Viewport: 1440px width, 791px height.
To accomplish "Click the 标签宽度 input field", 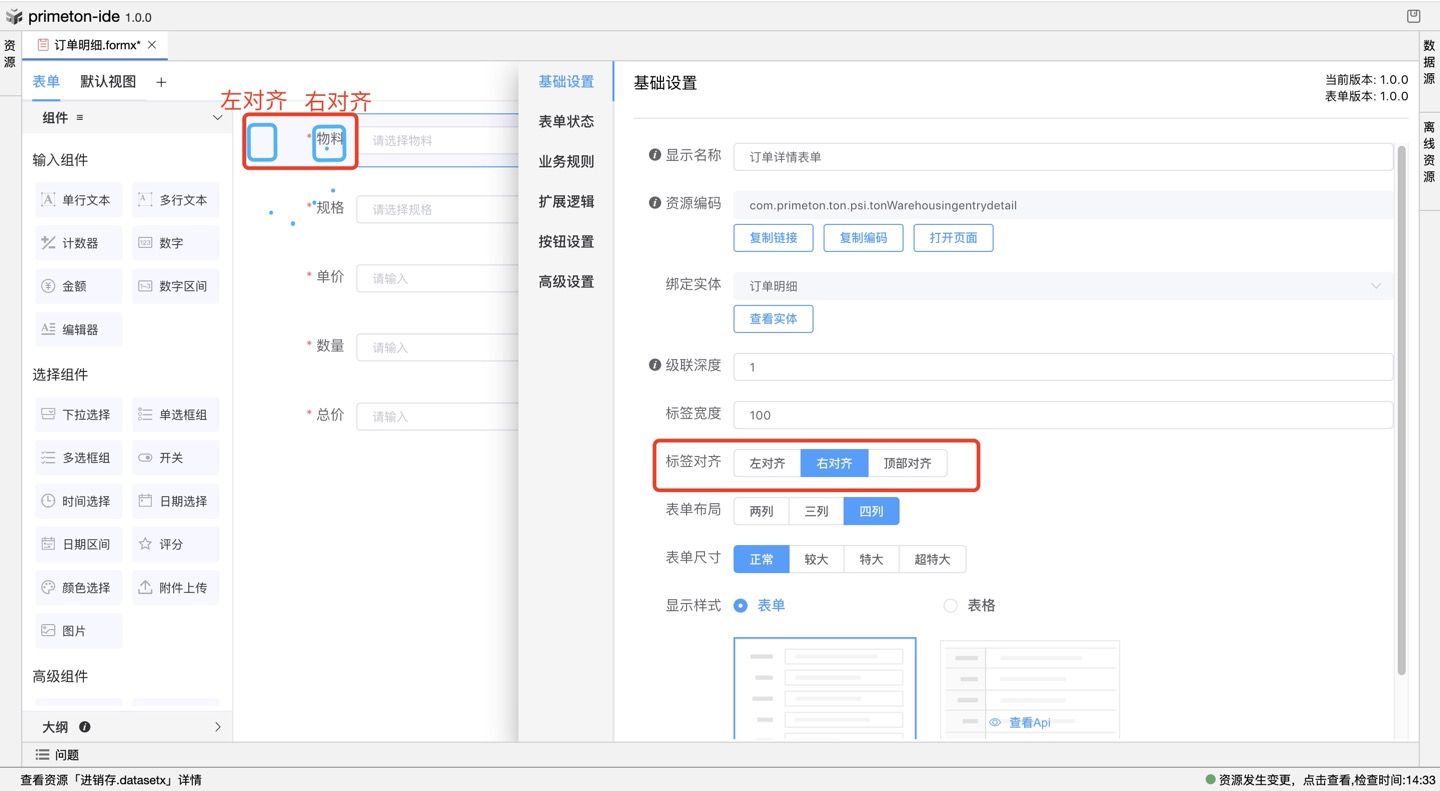I will click(1063, 415).
